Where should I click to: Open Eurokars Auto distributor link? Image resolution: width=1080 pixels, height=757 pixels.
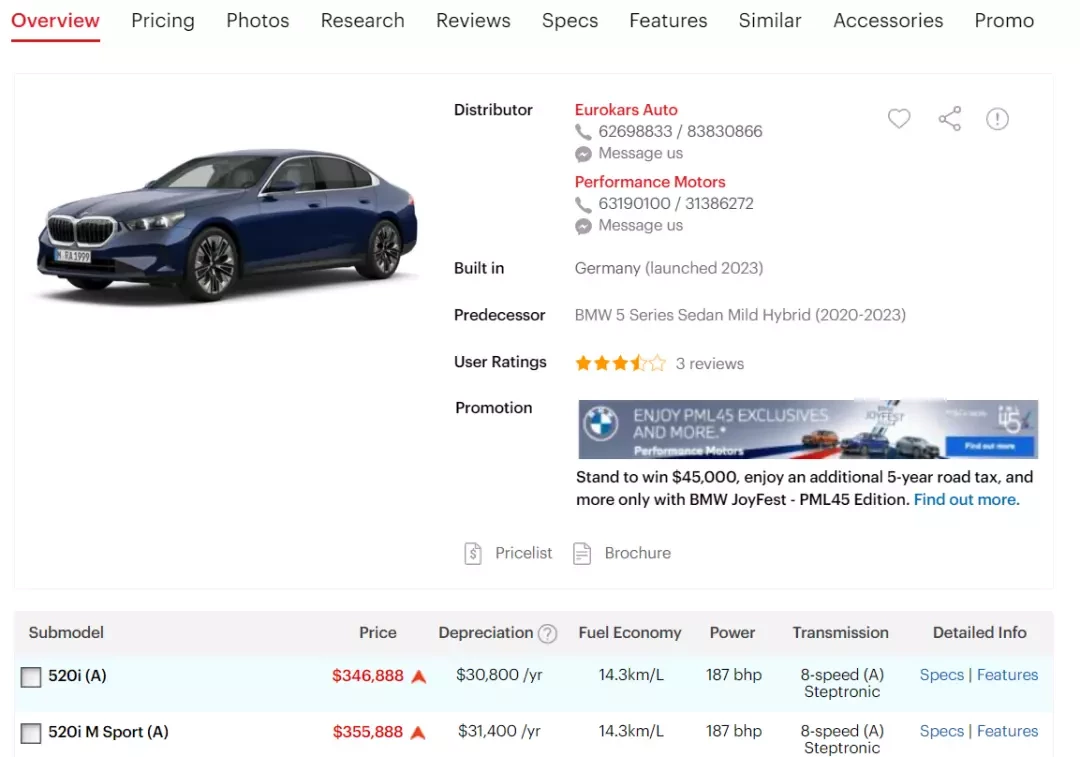tap(626, 110)
